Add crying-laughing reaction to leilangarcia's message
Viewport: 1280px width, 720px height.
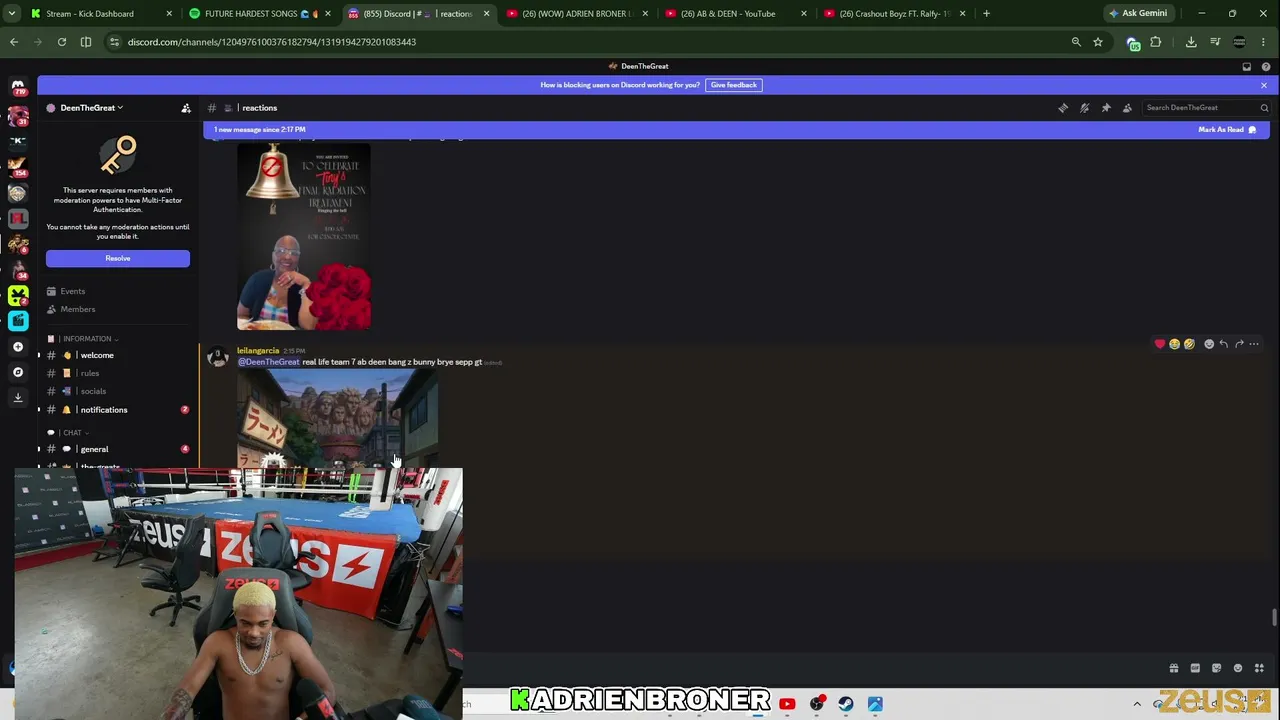point(1175,344)
